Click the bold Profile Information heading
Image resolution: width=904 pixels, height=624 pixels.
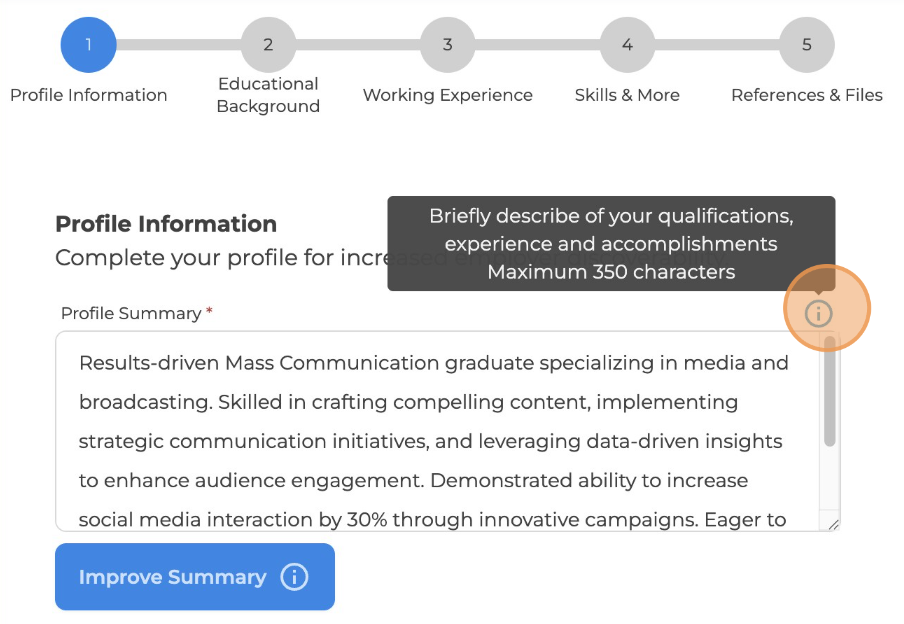[x=166, y=224]
